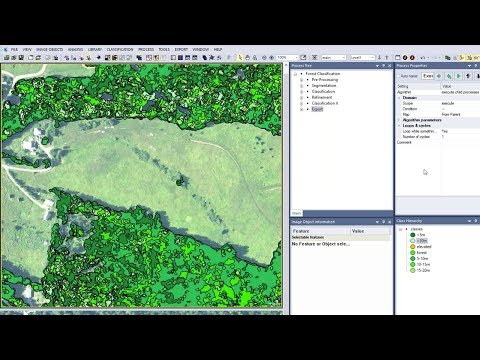Open the FILE menu
480x360 pixels.
pyautogui.click(x=14, y=49)
